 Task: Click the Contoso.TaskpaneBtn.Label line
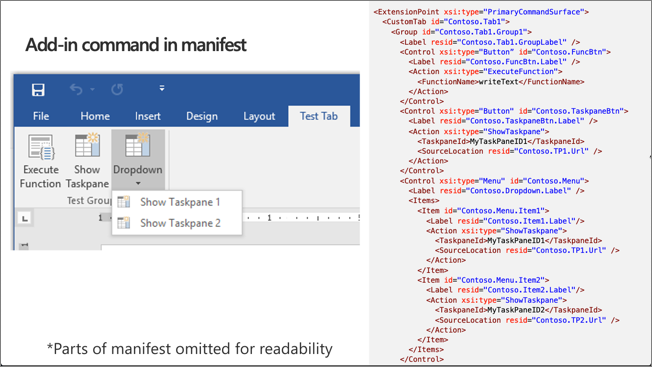pos(503,121)
